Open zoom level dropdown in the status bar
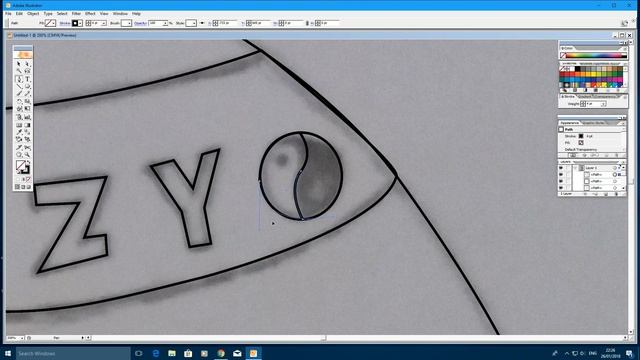Image resolution: width=640 pixels, height=360 pixels. click(x=22, y=338)
